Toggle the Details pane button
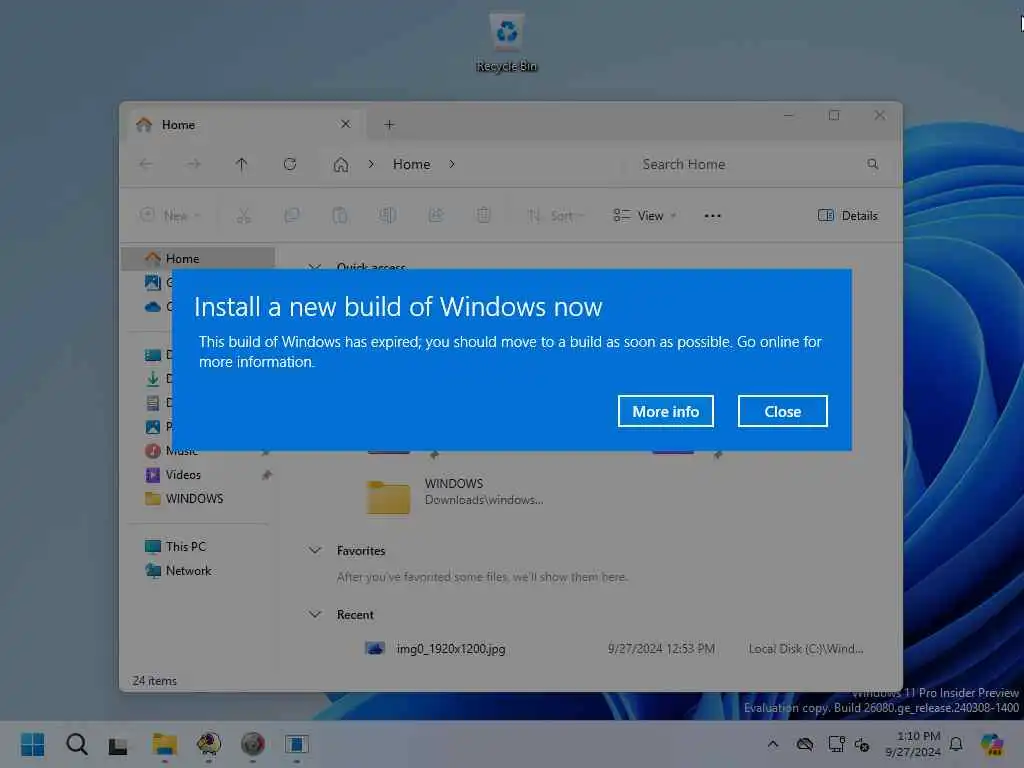The width and height of the screenshot is (1024, 768). coord(848,216)
